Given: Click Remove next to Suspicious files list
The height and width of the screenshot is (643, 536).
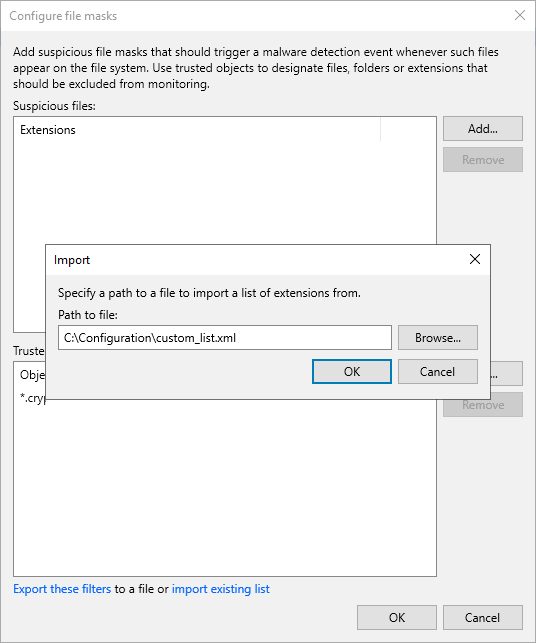Looking at the screenshot, I should pyautogui.click(x=483, y=160).
